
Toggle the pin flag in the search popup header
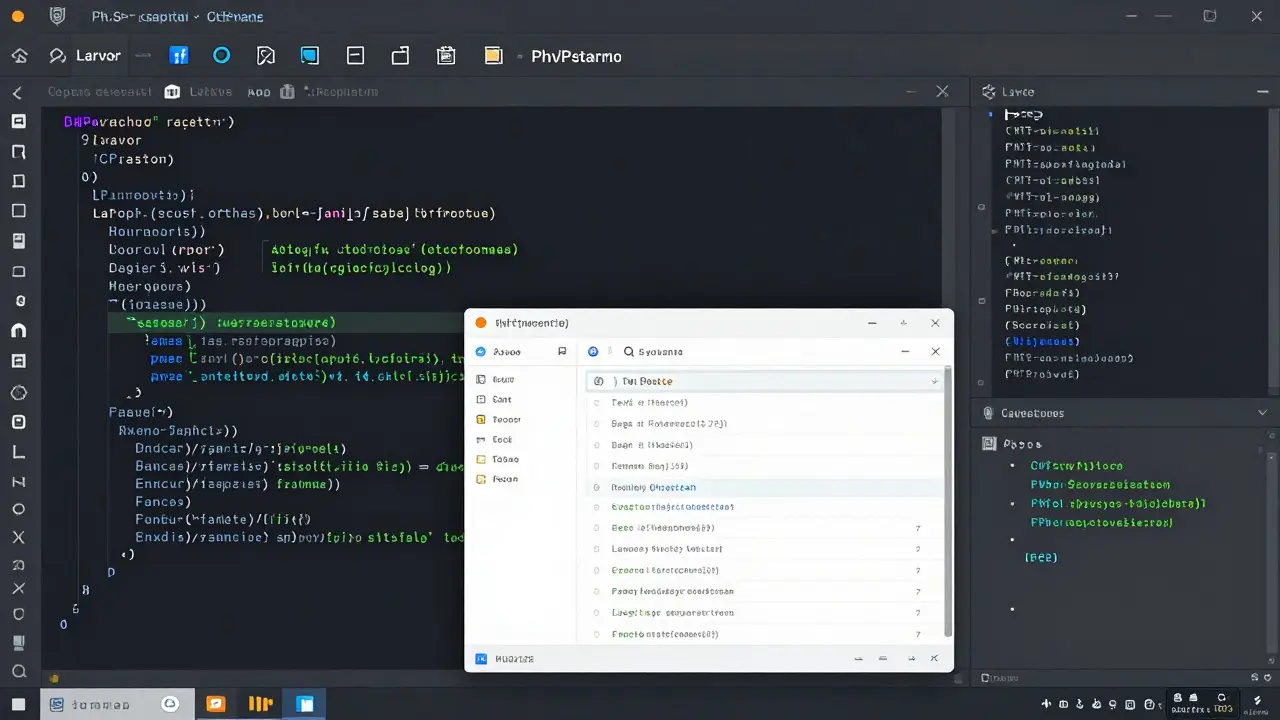[x=562, y=351]
